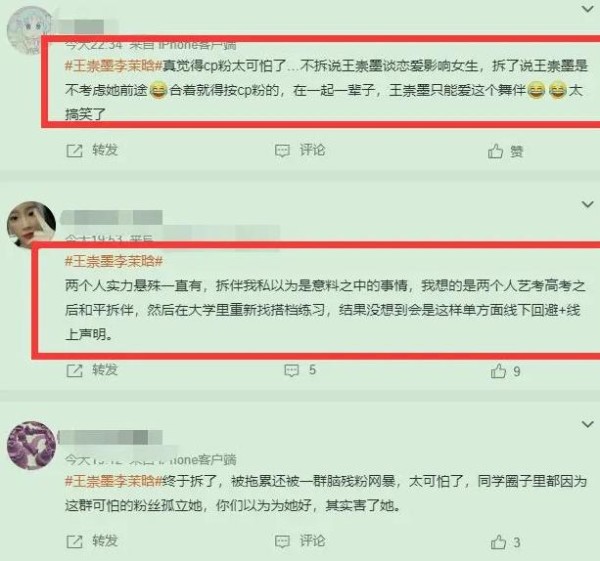Expand options chevron on third post
The width and height of the screenshot is (600, 561).
pyautogui.click(x=587, y=424)
